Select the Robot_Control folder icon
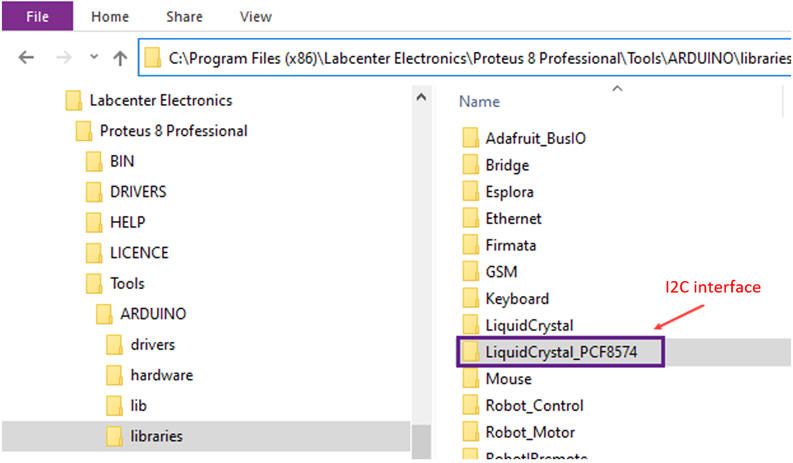793x463 pixels. 470,406
